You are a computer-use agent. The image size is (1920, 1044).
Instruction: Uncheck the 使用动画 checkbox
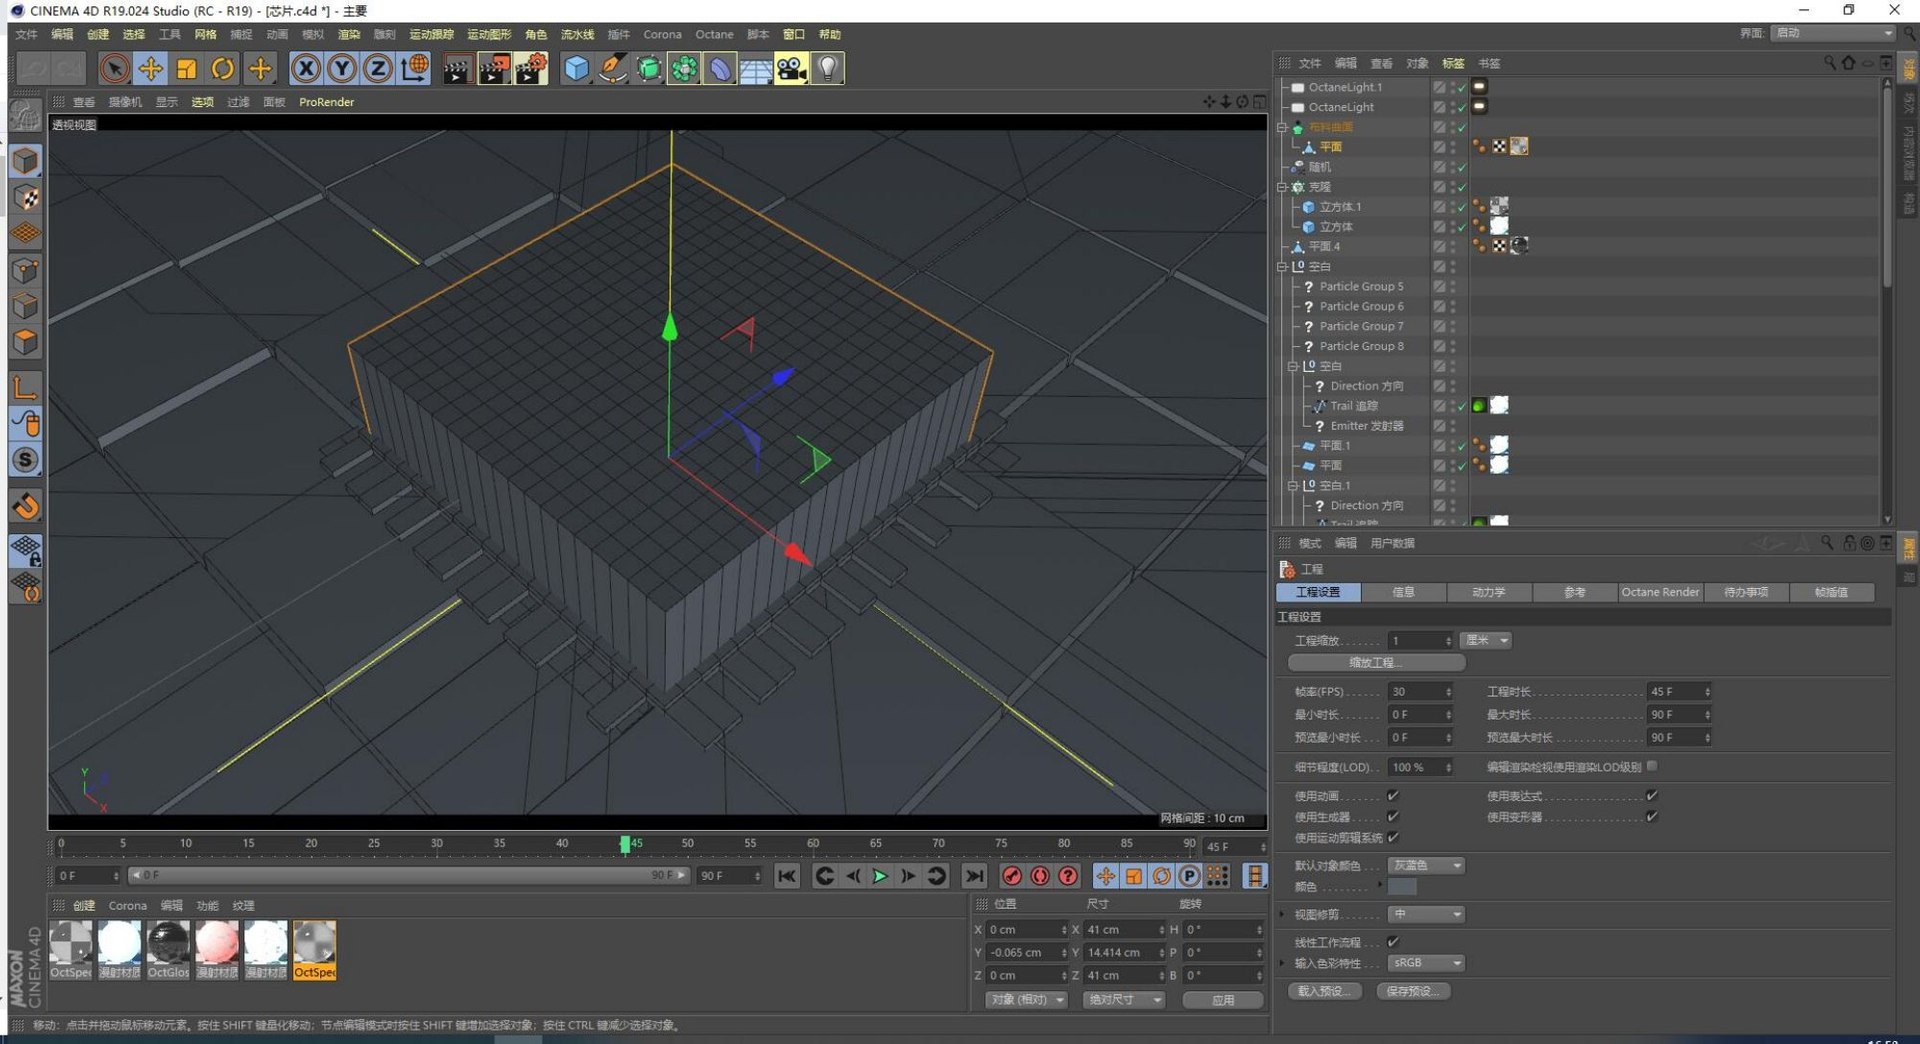(1393, 795)
